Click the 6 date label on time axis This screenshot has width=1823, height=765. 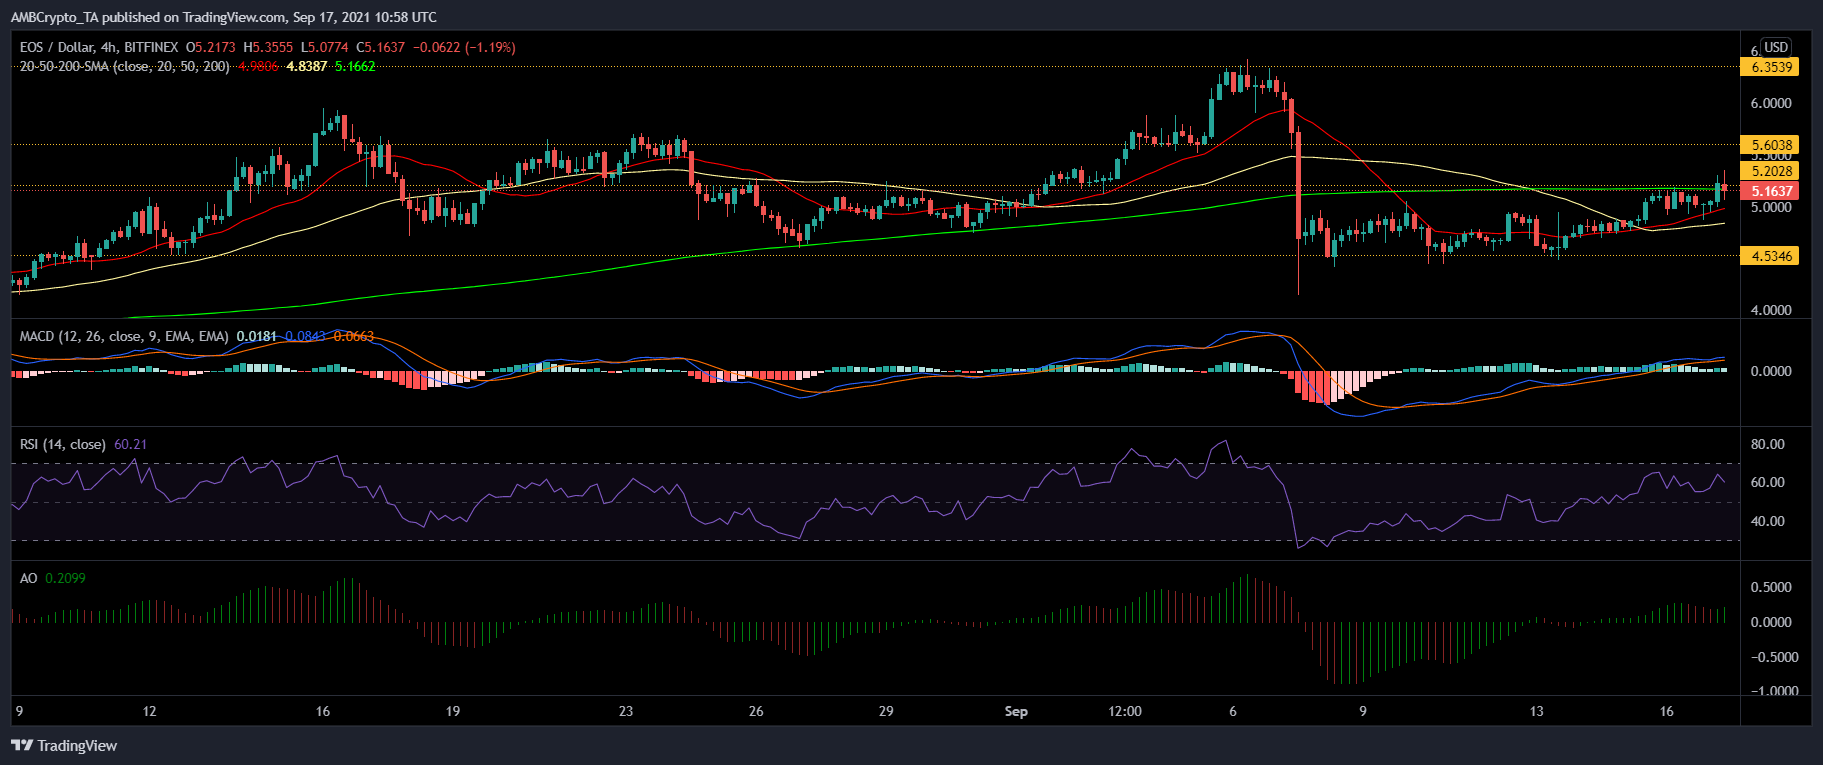click(x=1233, y=712)
